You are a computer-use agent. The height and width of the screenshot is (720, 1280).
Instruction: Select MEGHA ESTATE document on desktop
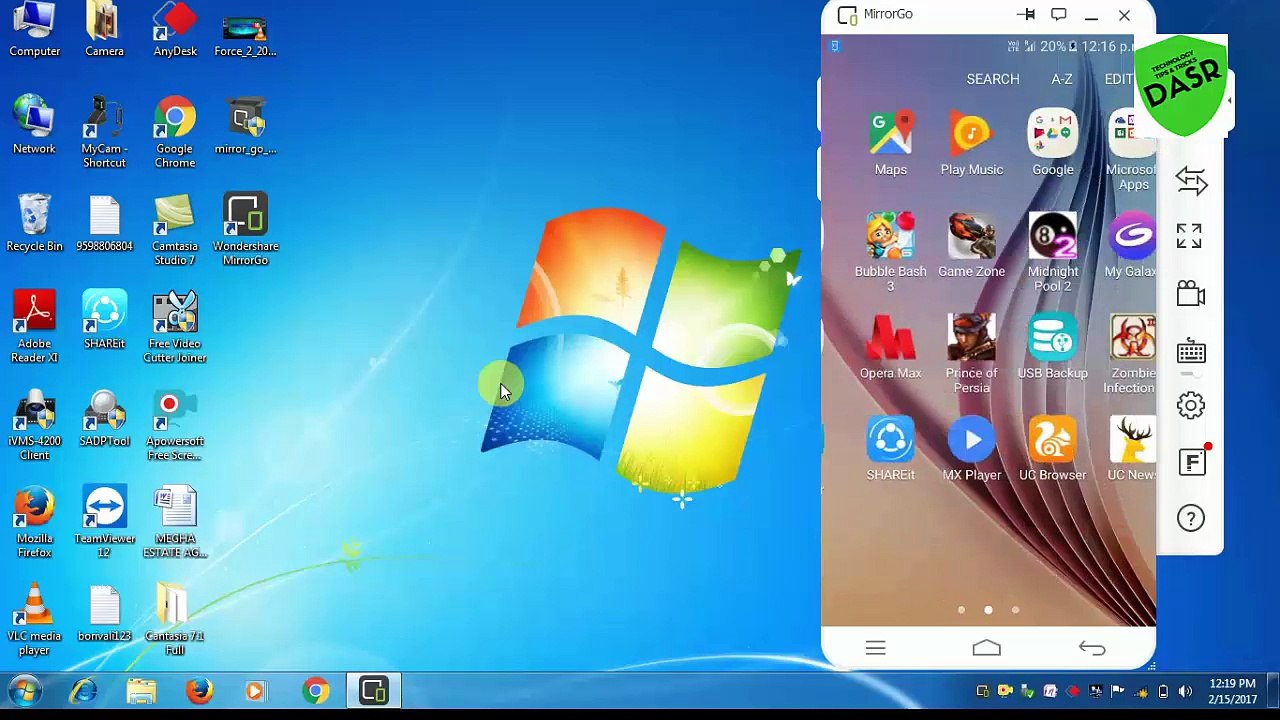pyautogui.click(x=175, y=521)
